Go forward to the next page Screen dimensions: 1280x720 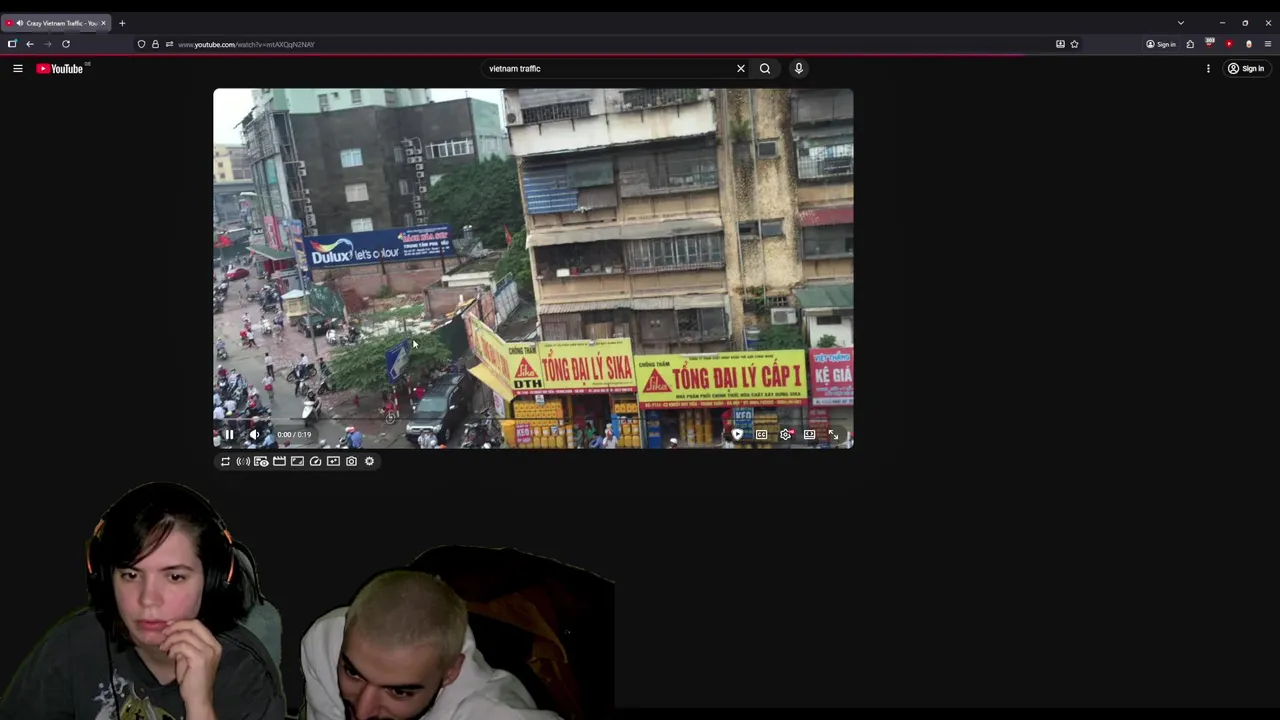tap(47, 44)
